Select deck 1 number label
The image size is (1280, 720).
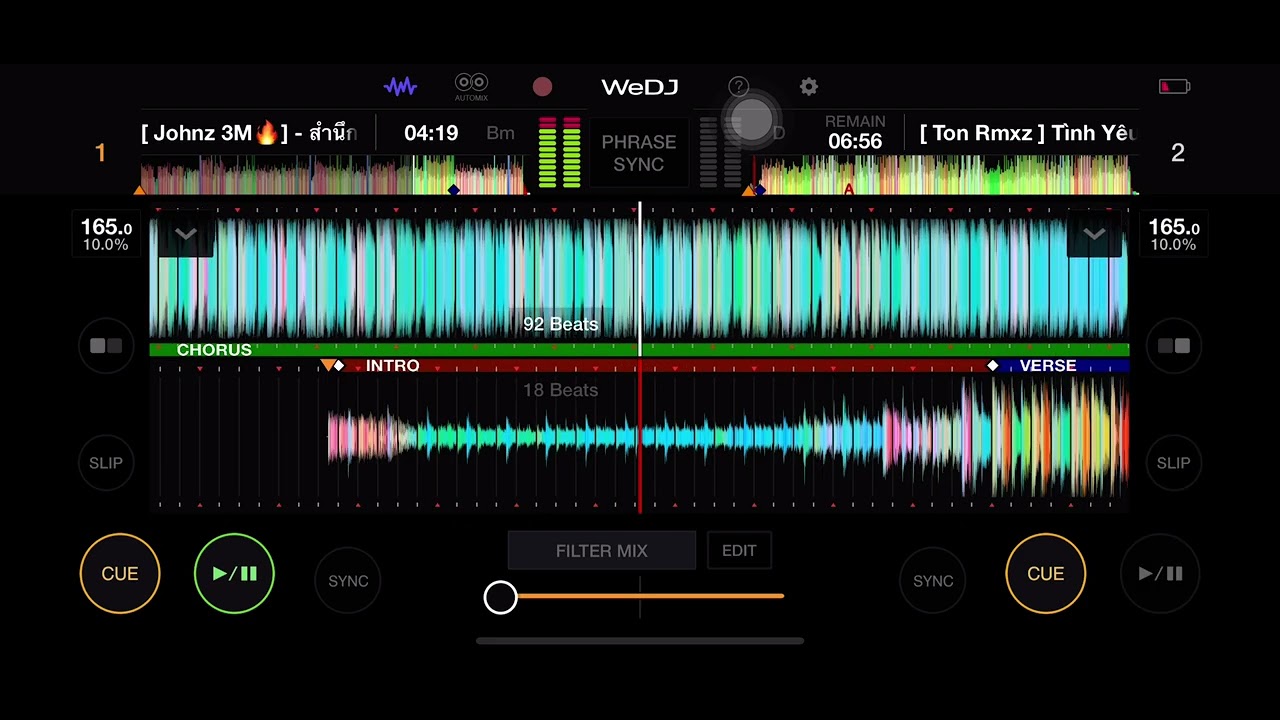(100, 152)
